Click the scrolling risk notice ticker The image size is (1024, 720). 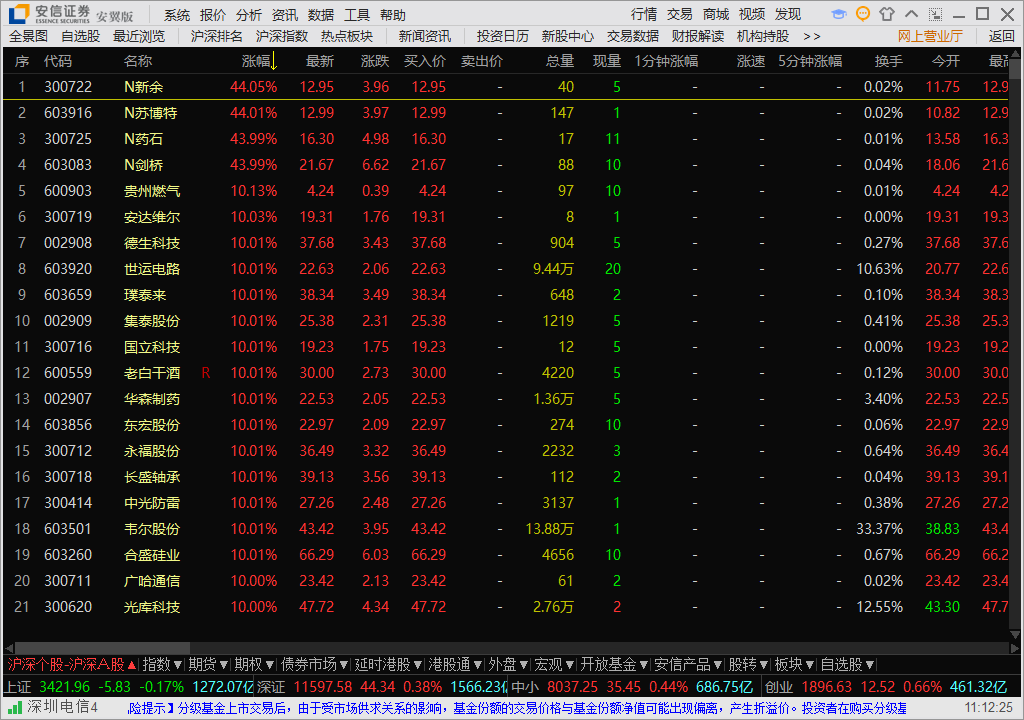(x=517, y=708)
